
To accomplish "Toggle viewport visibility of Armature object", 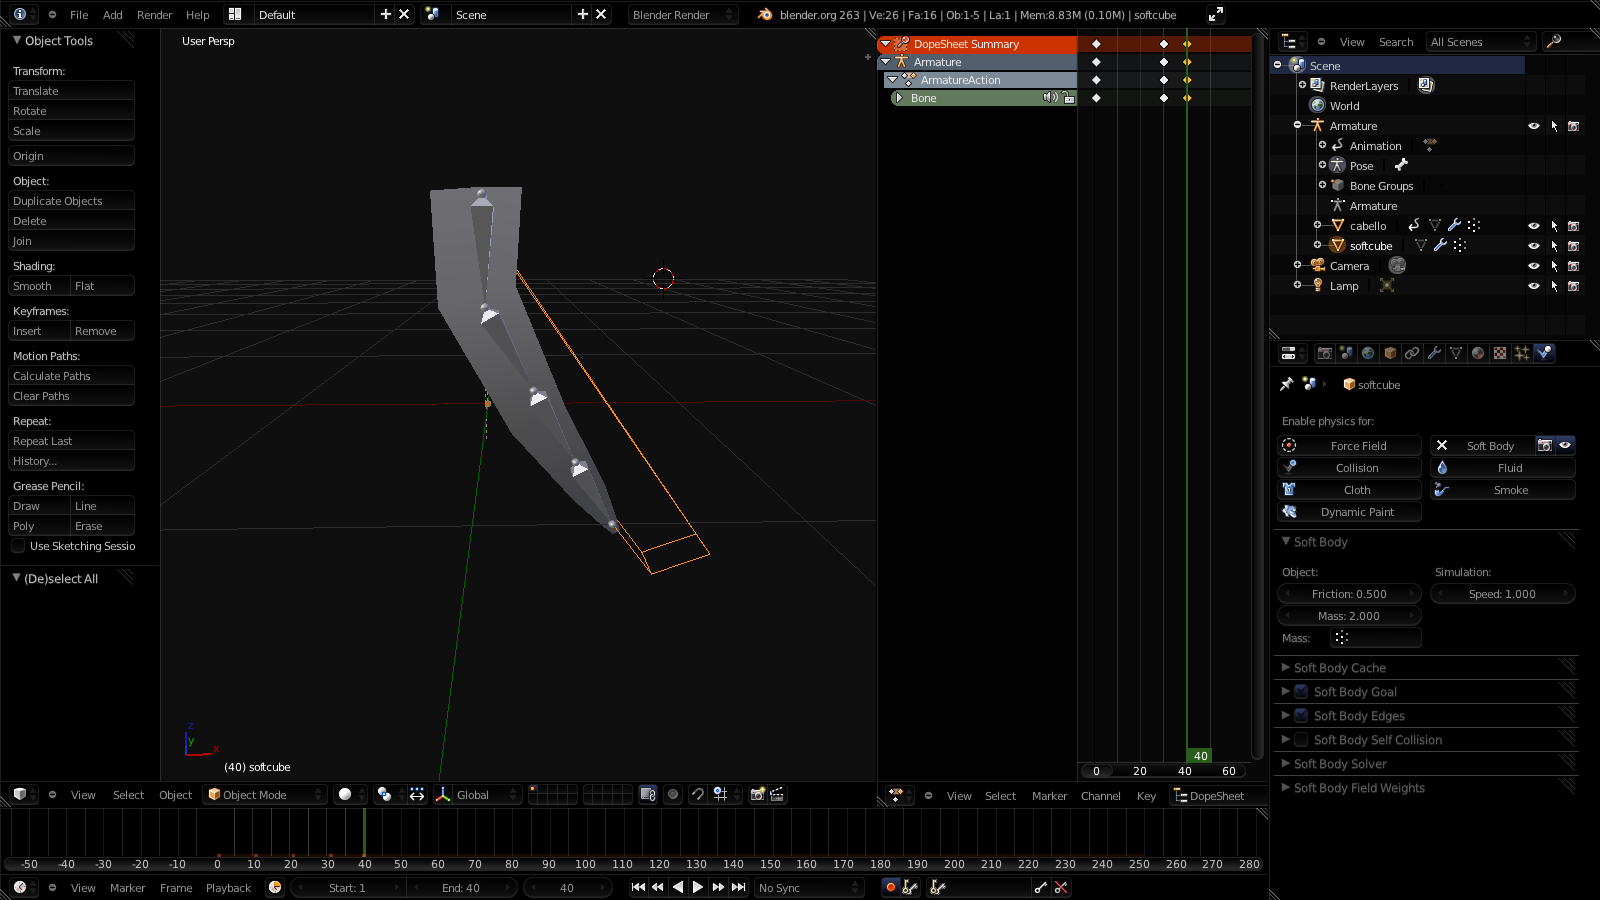I will 1533,126.
